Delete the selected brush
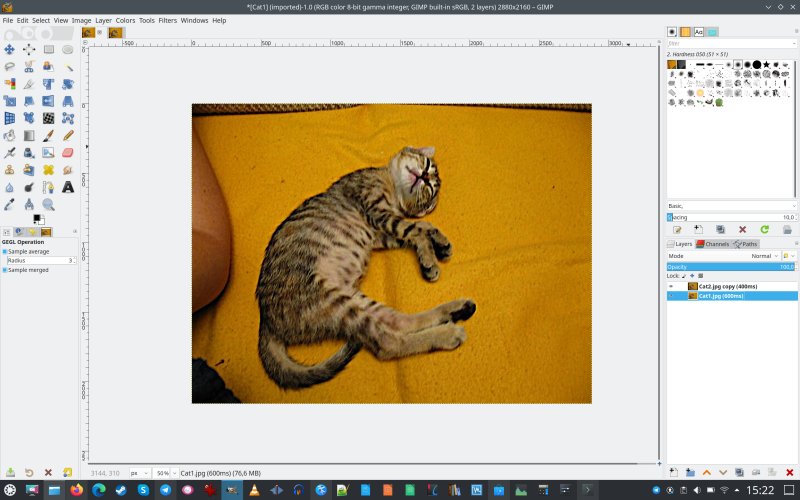The image size is (800, 500). (x=742, y=230)
